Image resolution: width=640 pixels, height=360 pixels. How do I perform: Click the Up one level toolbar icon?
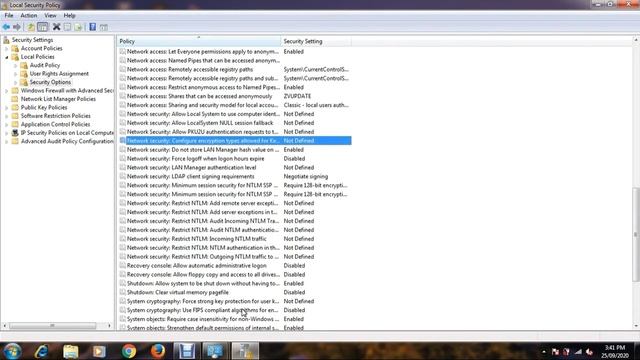(x=31, y=27)
